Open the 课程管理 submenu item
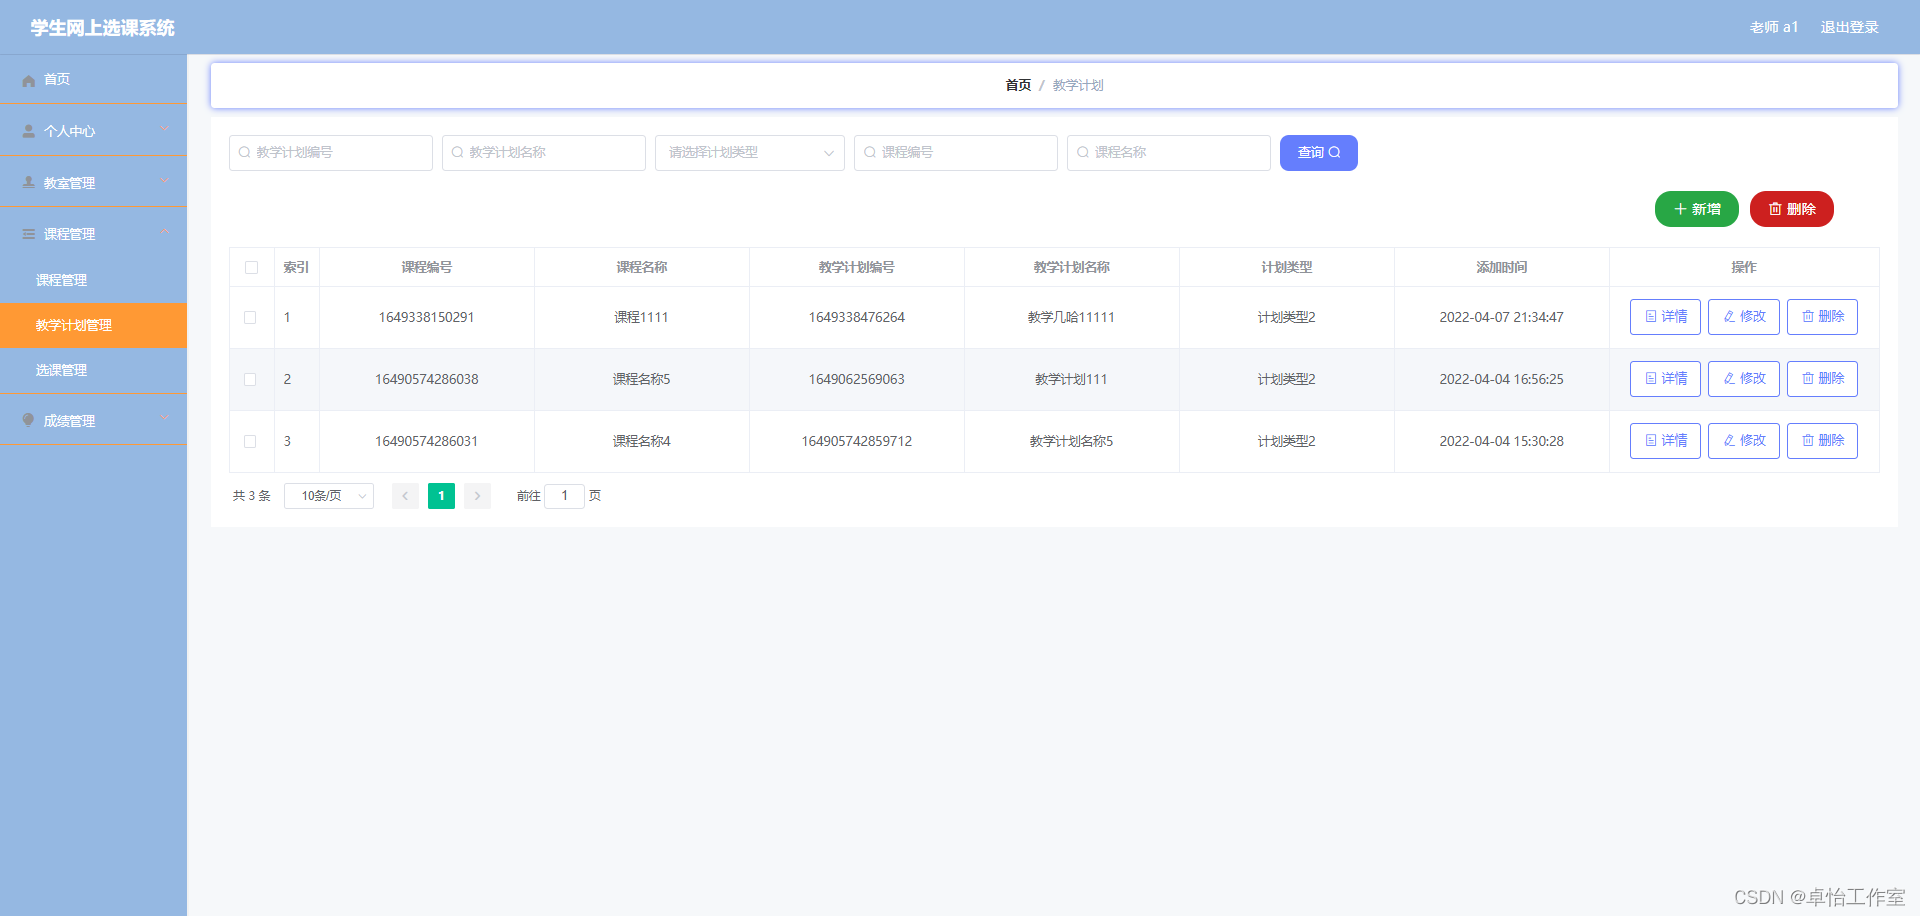1920x916 pixels. (x=93, y=280)
